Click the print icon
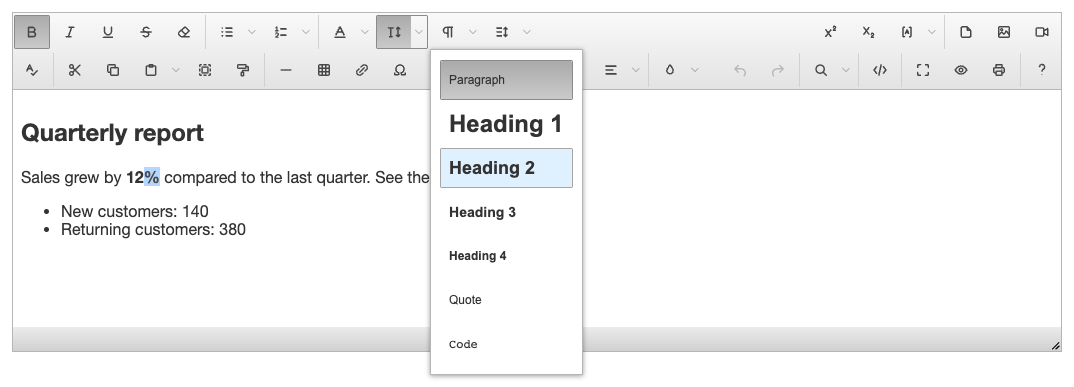This screenshot has height=387, width=1074. (999, 70)
